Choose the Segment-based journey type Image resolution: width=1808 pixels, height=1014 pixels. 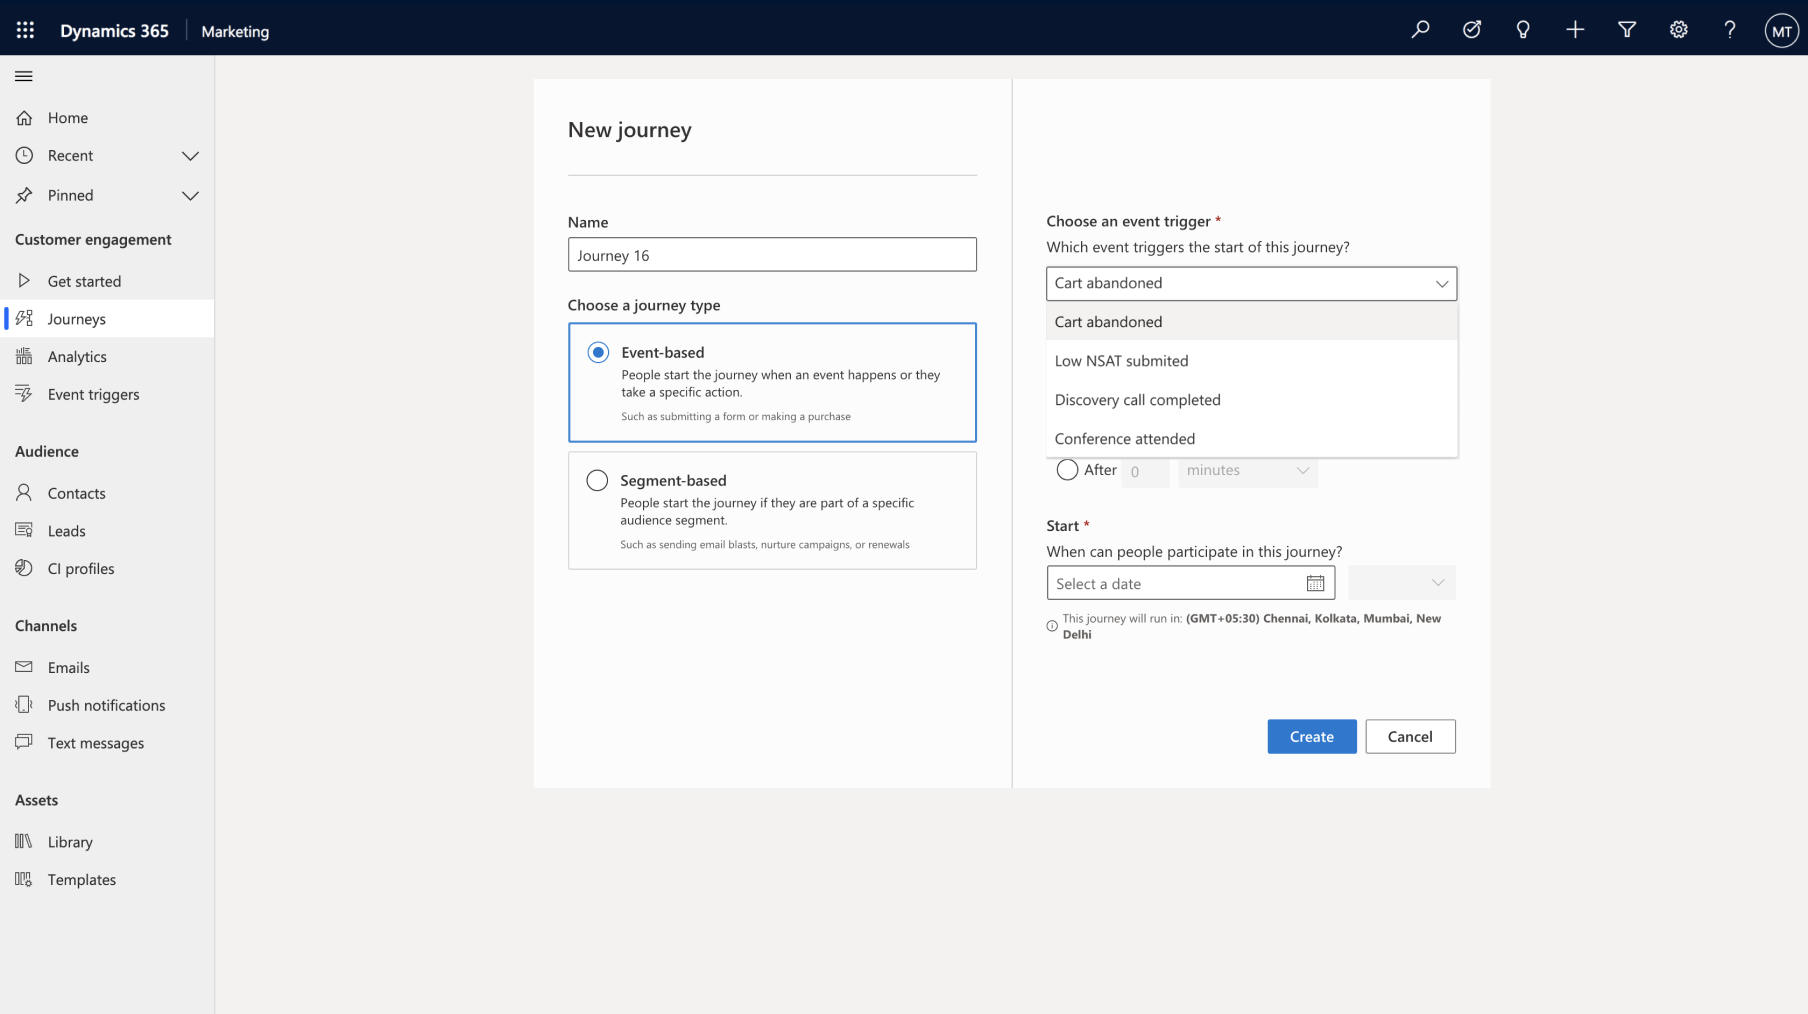pos(597,480)
